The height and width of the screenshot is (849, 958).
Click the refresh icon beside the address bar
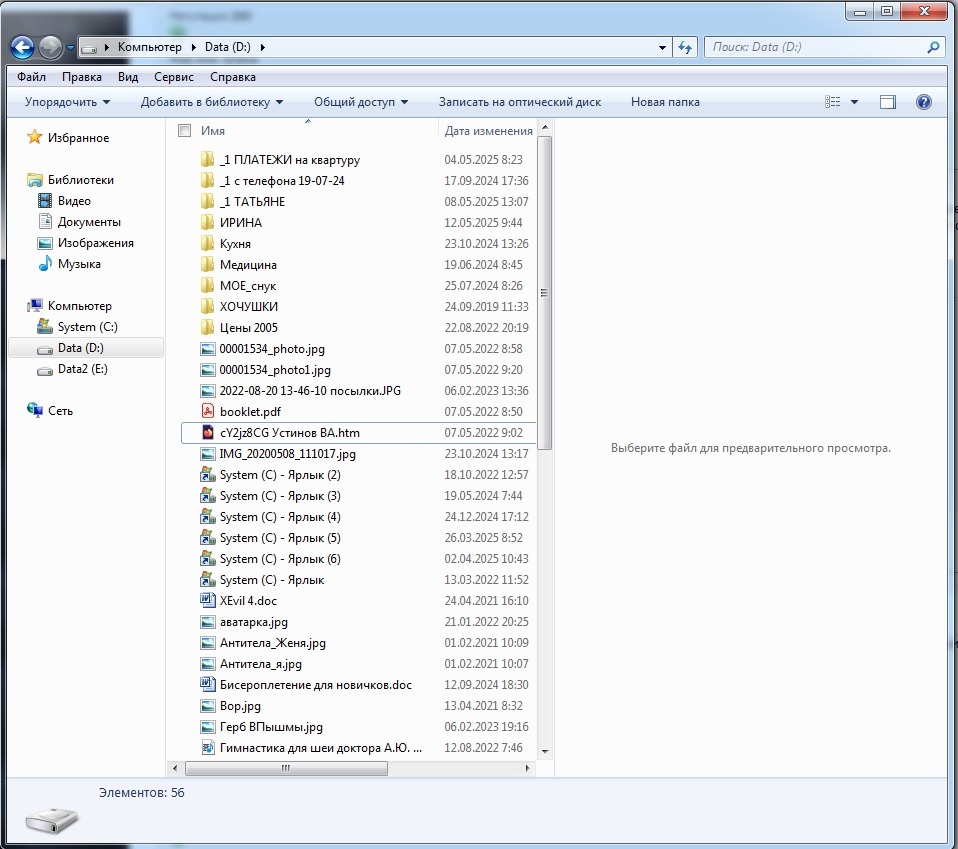point(685,47)
